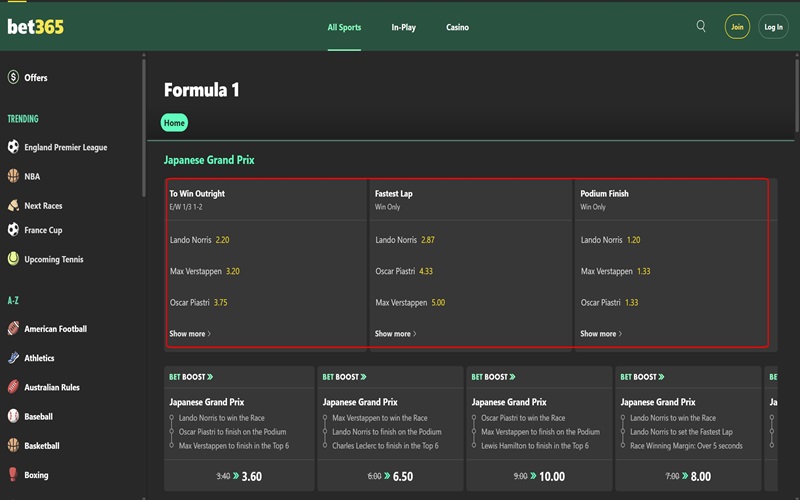
Task: Click the Baseball icon in sidebar
Action: point(13,416)
